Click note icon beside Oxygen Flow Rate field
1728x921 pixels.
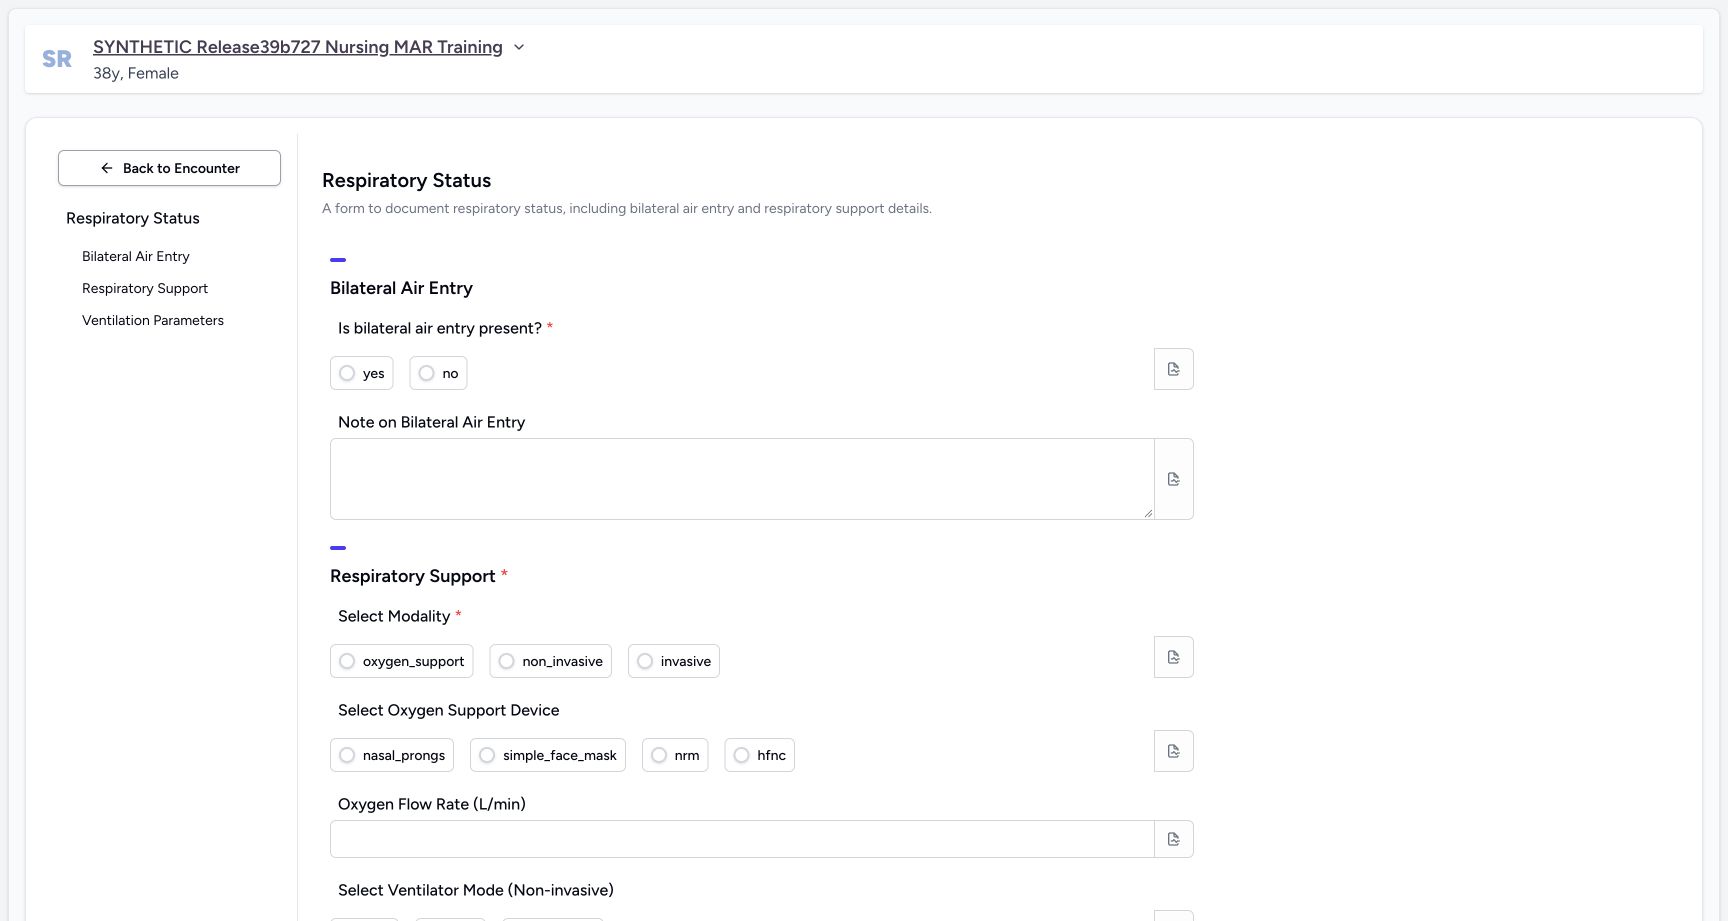click(1174, 839)
